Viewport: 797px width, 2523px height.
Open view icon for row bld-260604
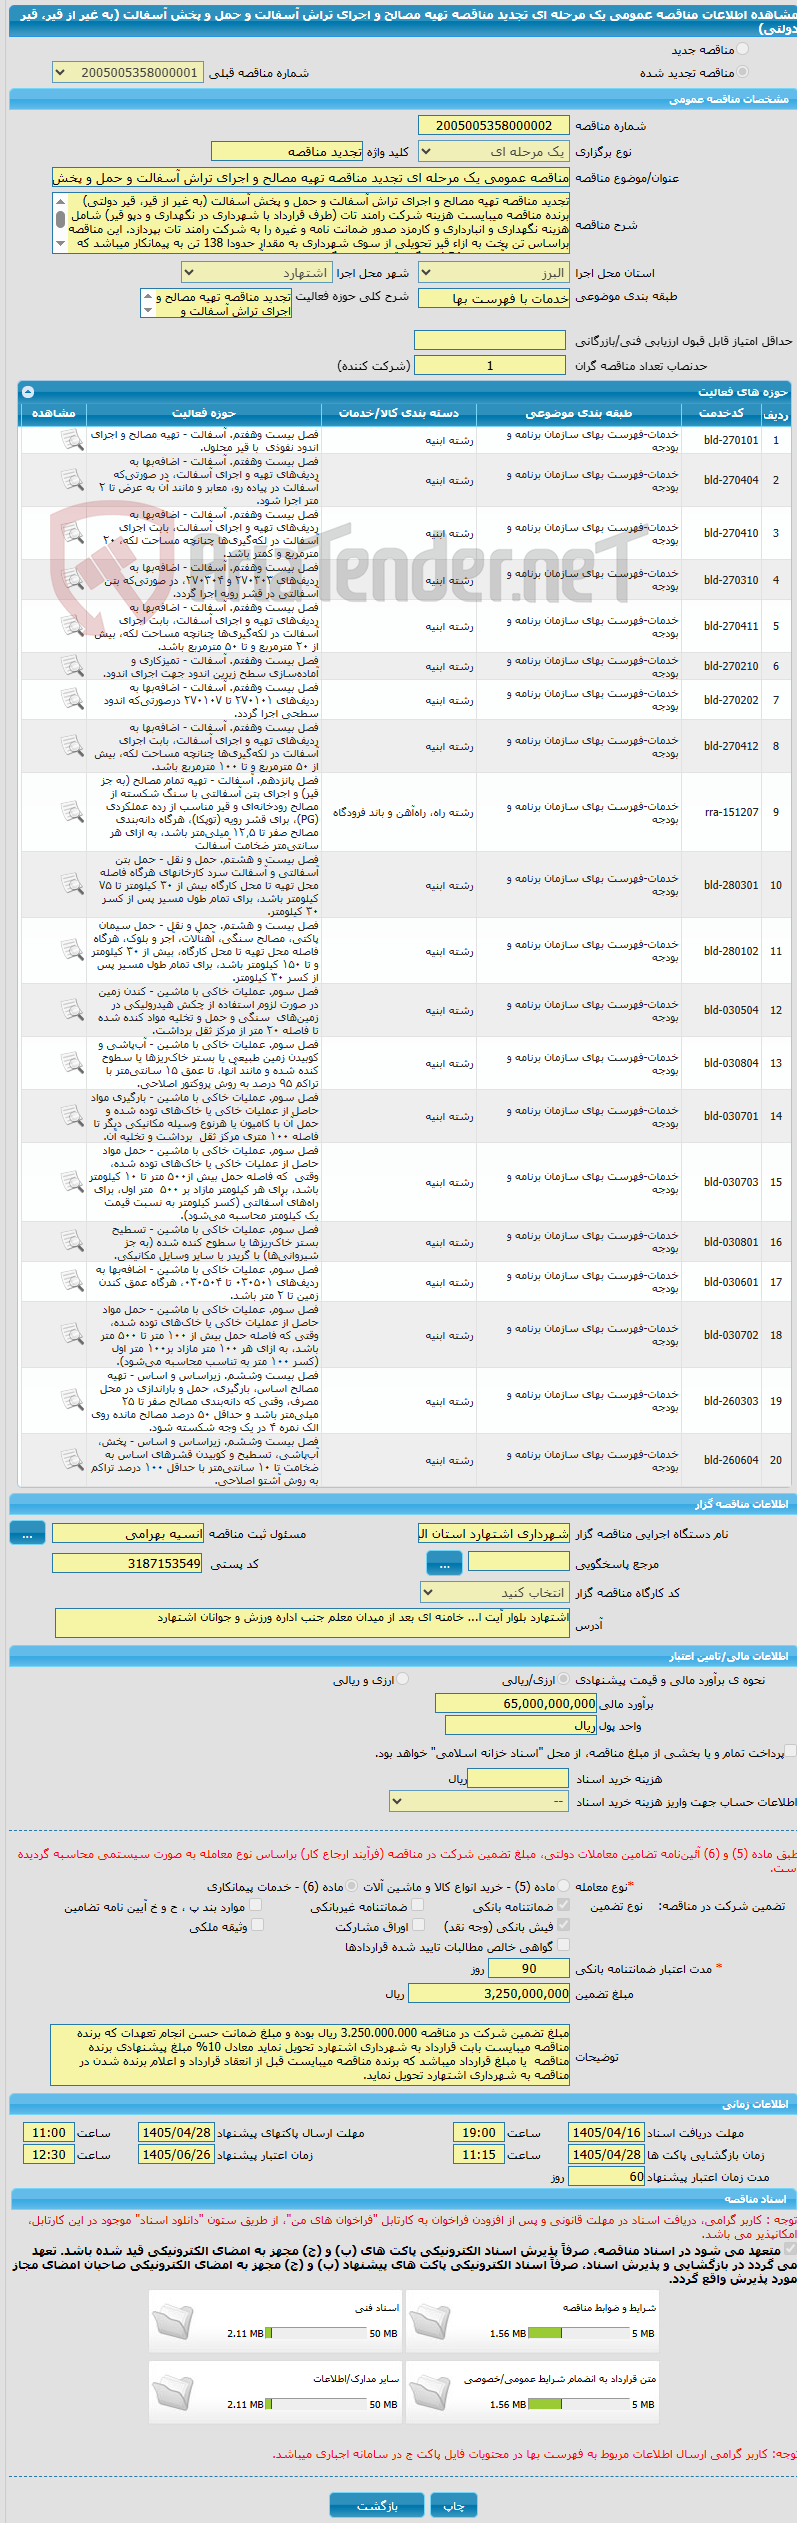click(x=71, y=1460)
